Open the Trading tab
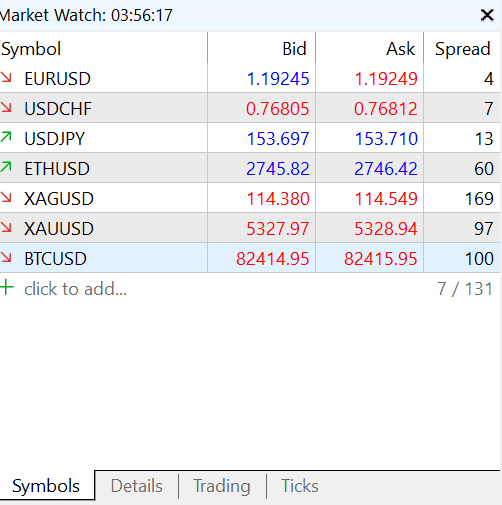This screenshot has width=502, height=505. click(x=222, y=486)
